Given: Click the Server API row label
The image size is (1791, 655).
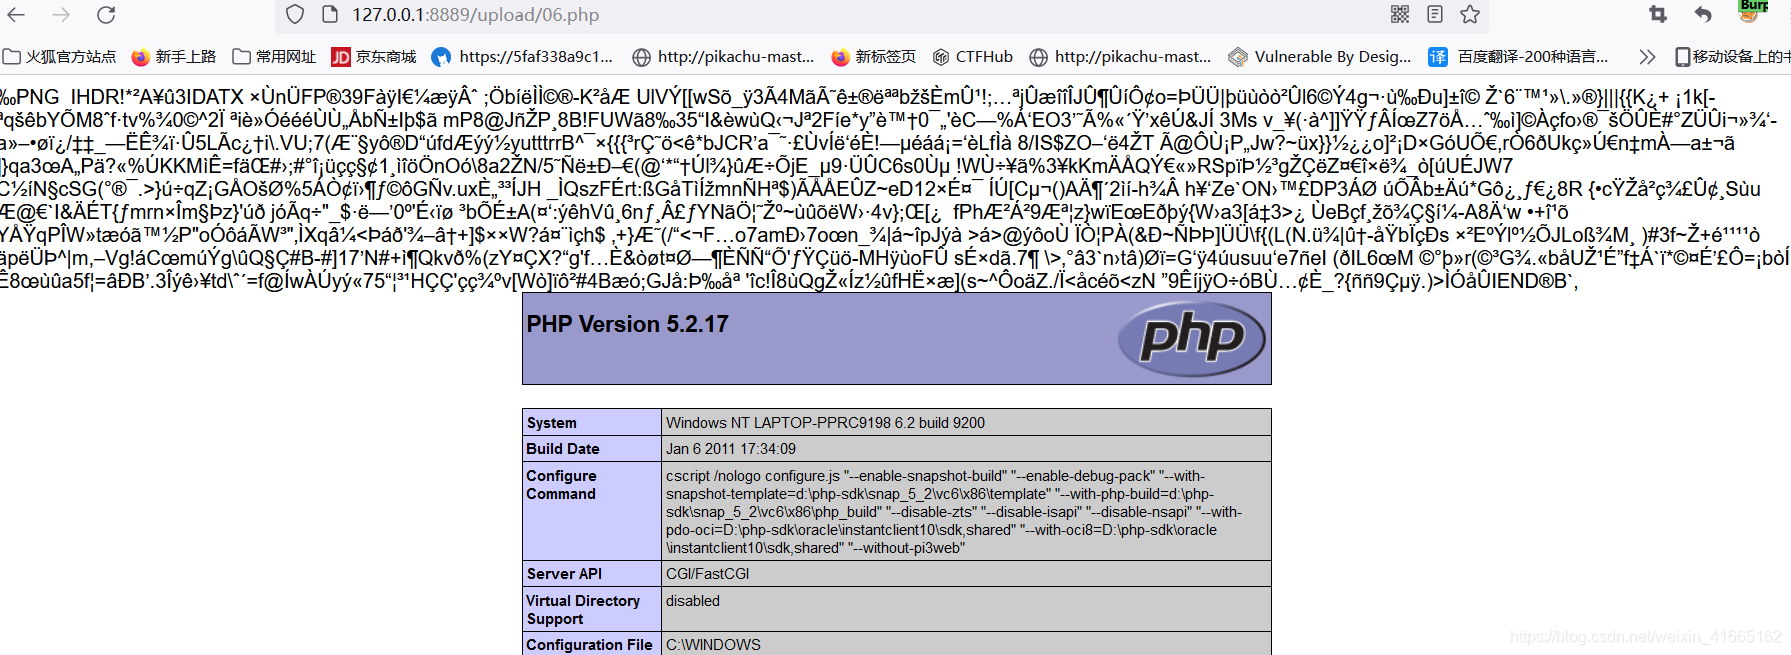Looking at the screenshot, I should (564, 574).
